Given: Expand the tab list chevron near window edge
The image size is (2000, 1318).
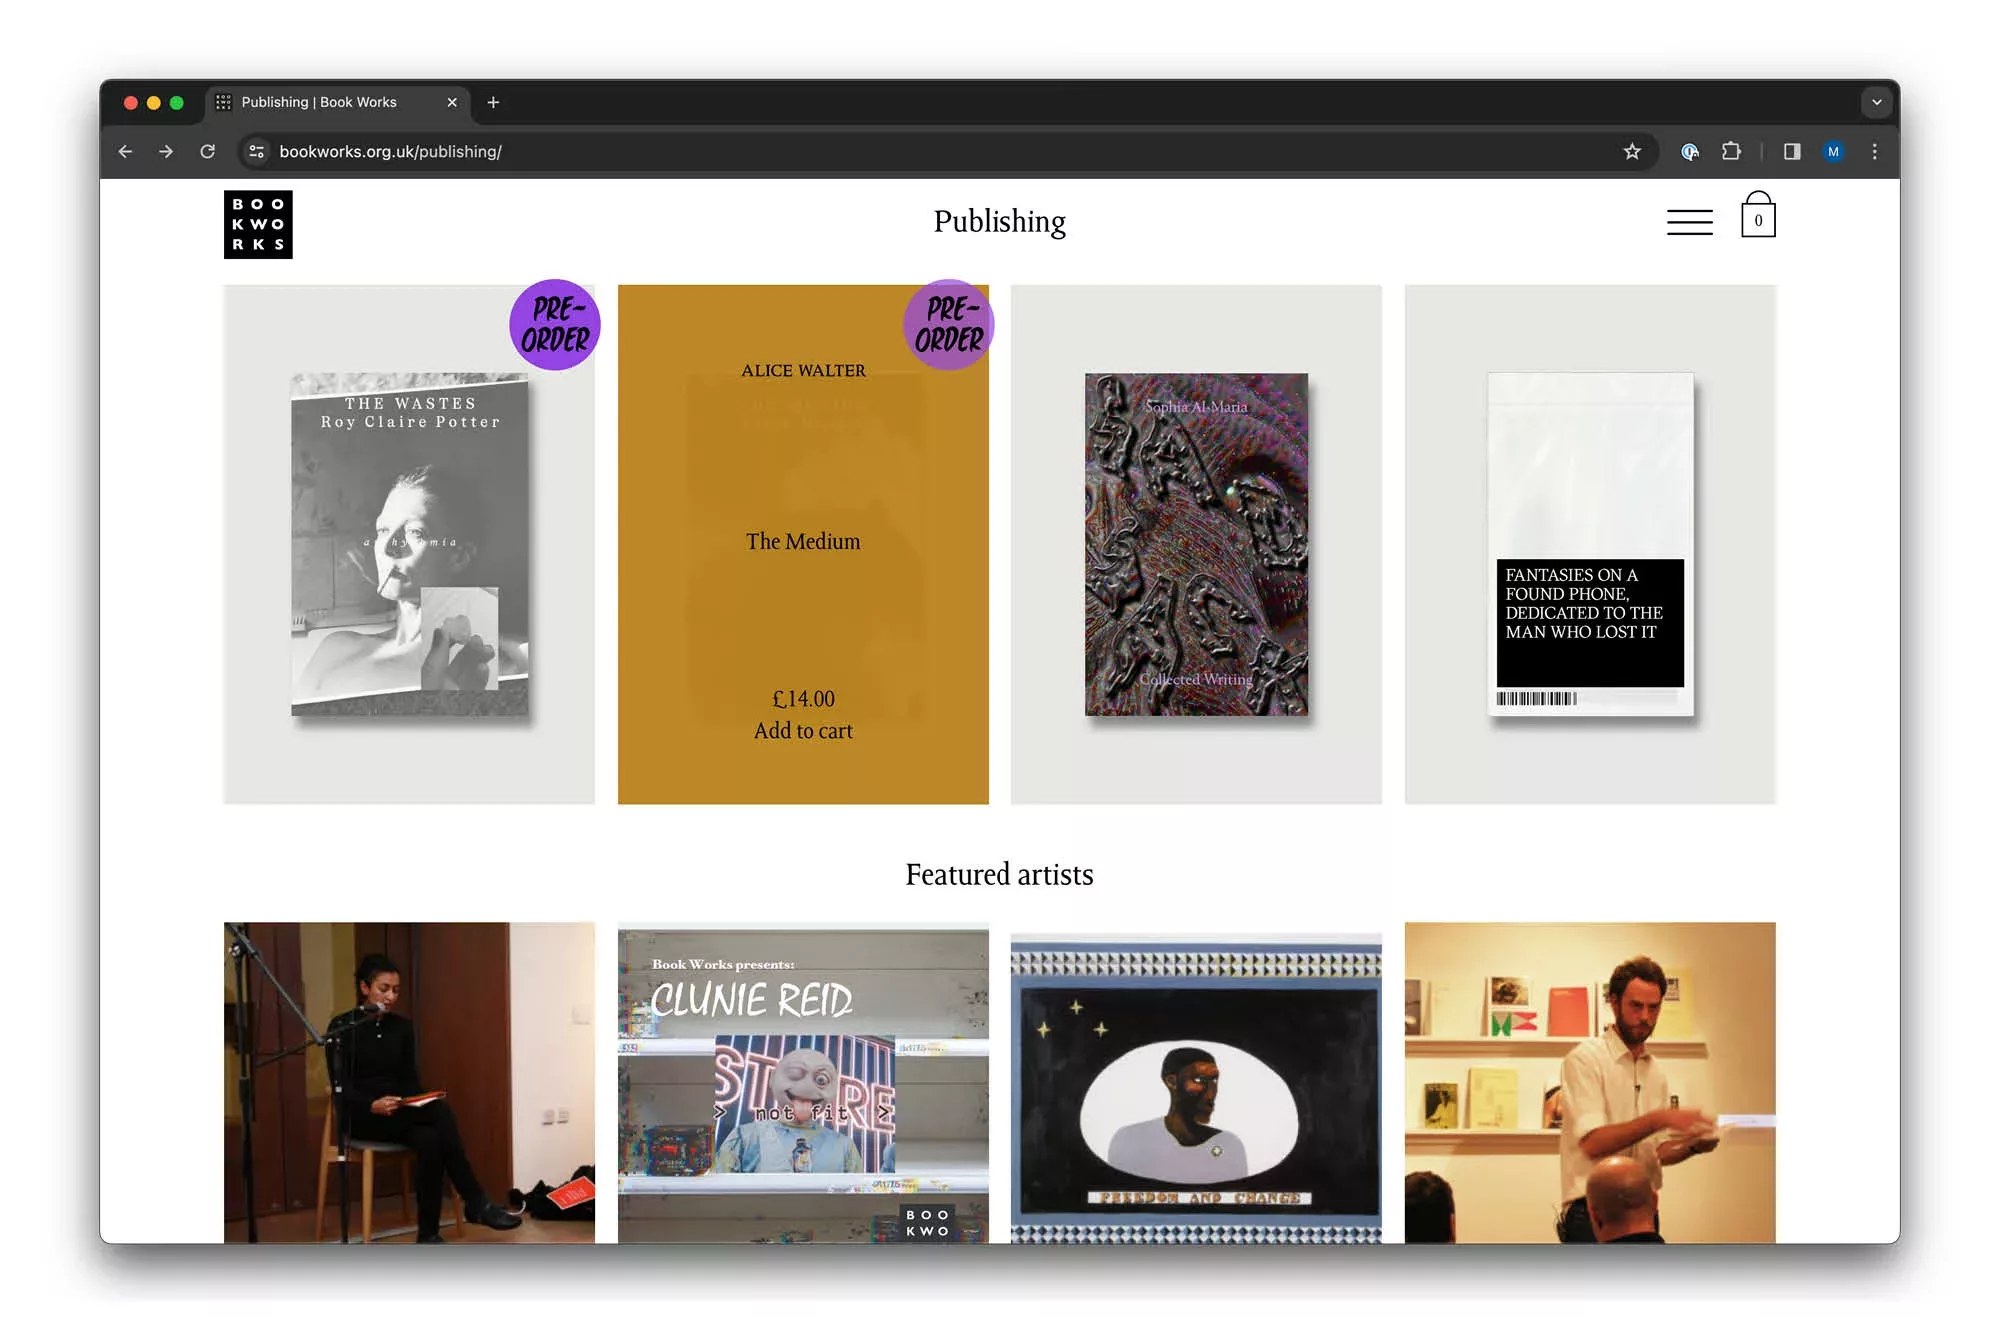Looking at the screenshot, I should (x=1876, y=102).
